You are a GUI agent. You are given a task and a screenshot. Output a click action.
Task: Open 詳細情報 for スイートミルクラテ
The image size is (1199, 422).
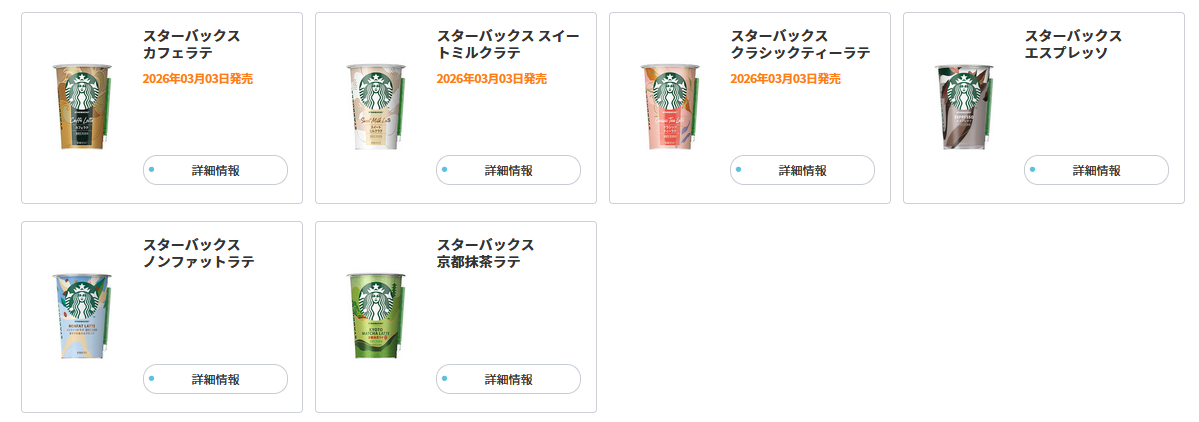click(509, 170)
